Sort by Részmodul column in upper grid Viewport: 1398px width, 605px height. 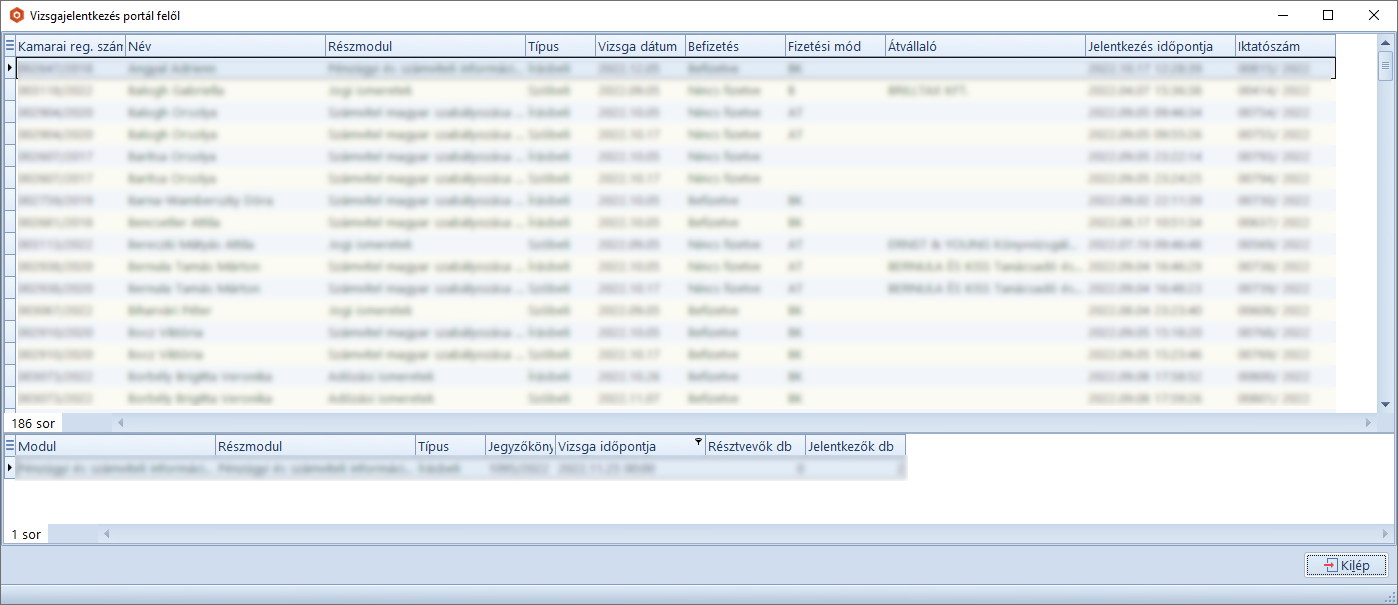click(425, 46)
